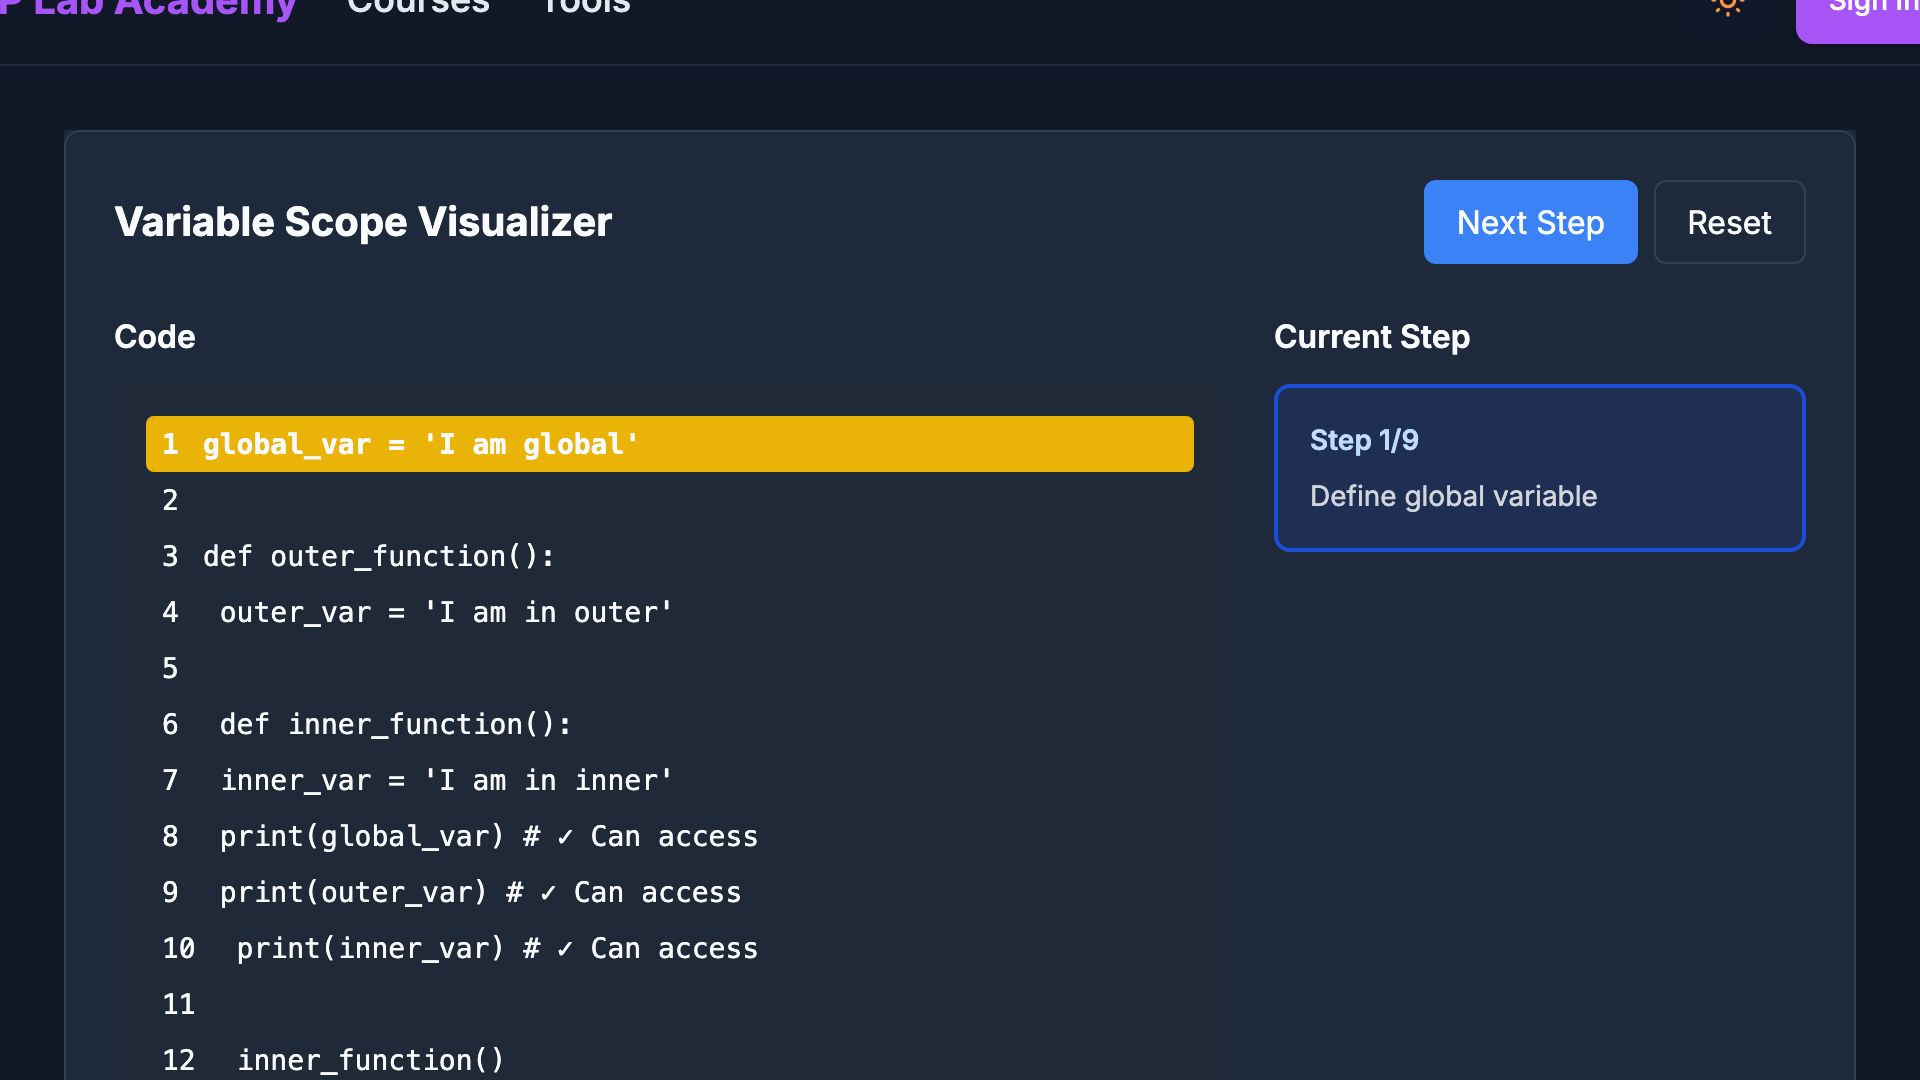Select line 'print(inner_var) # ✓ Can access'
Screen dimensions: 1920x1080
point(670,948)
